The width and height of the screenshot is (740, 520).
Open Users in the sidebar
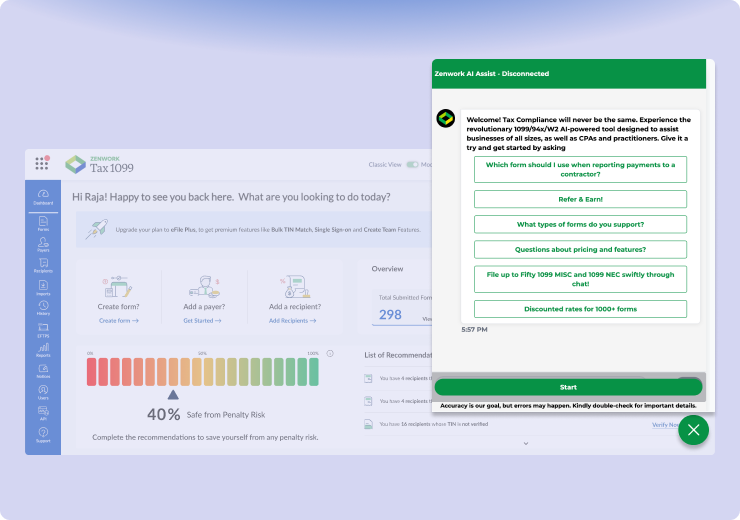point(43,393)
